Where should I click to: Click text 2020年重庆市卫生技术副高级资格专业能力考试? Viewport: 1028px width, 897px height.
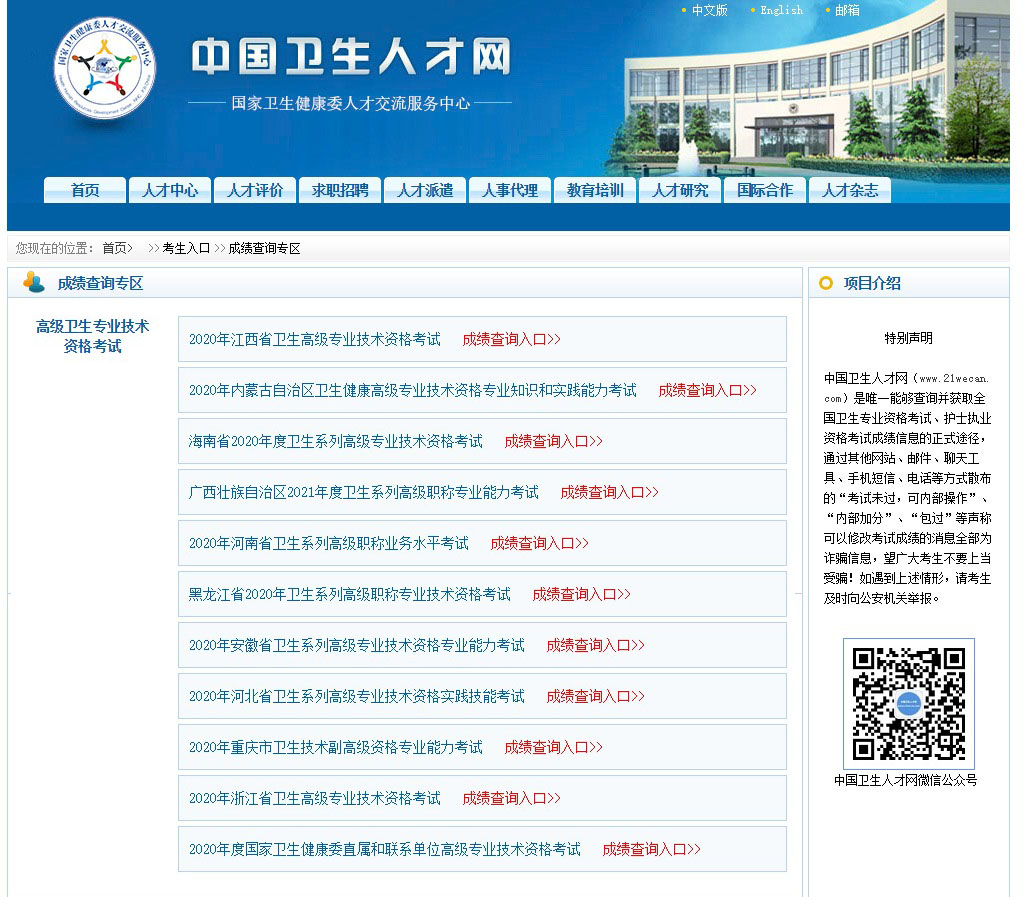coord(336,748)
